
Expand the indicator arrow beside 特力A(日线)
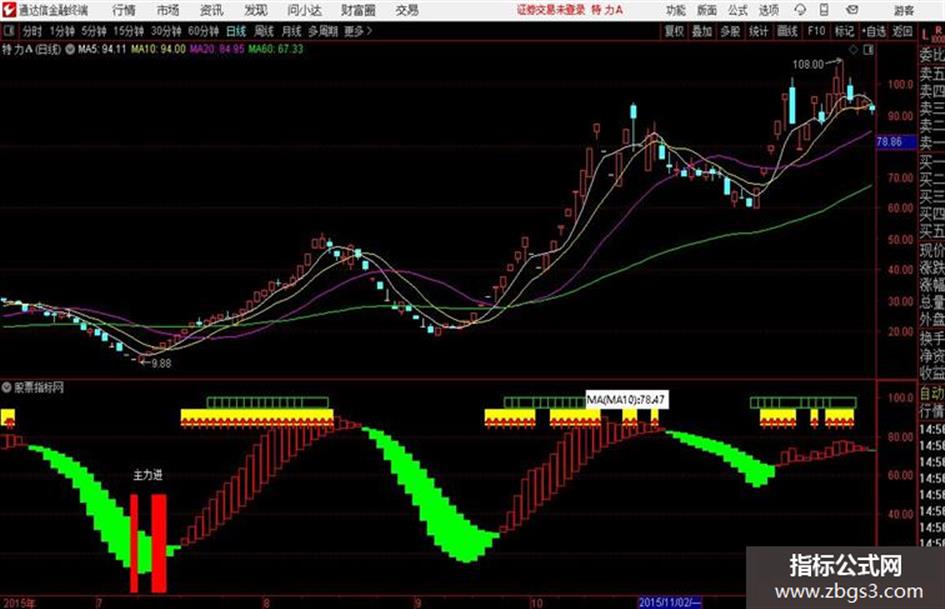click(70, 49)
